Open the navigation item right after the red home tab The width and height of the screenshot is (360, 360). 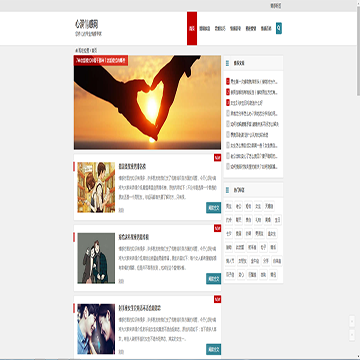tap(205, 28)
